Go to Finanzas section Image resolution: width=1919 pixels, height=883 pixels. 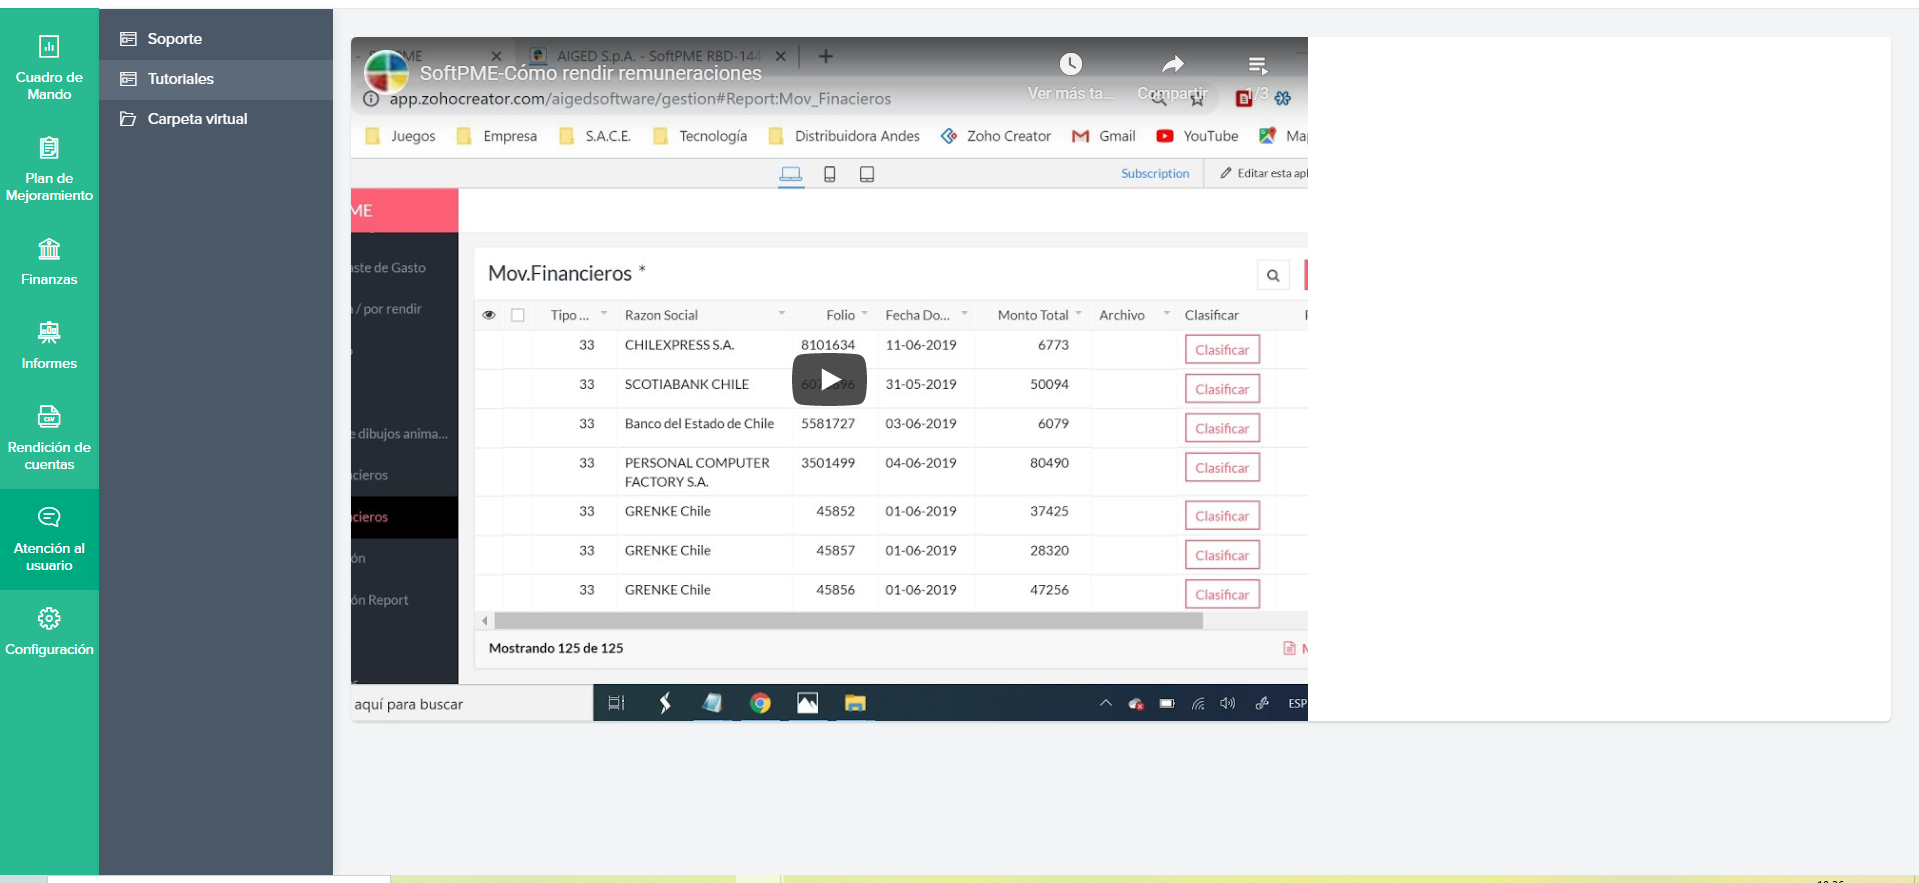(x=49, y=261)
